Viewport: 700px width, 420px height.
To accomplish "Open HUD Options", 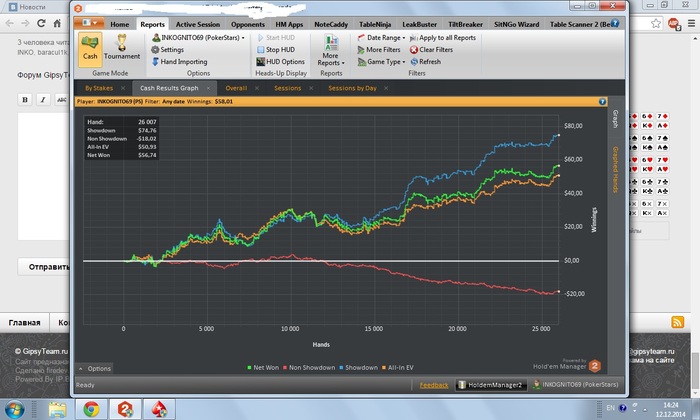I will pyautogui.click(x=280, y=62).
